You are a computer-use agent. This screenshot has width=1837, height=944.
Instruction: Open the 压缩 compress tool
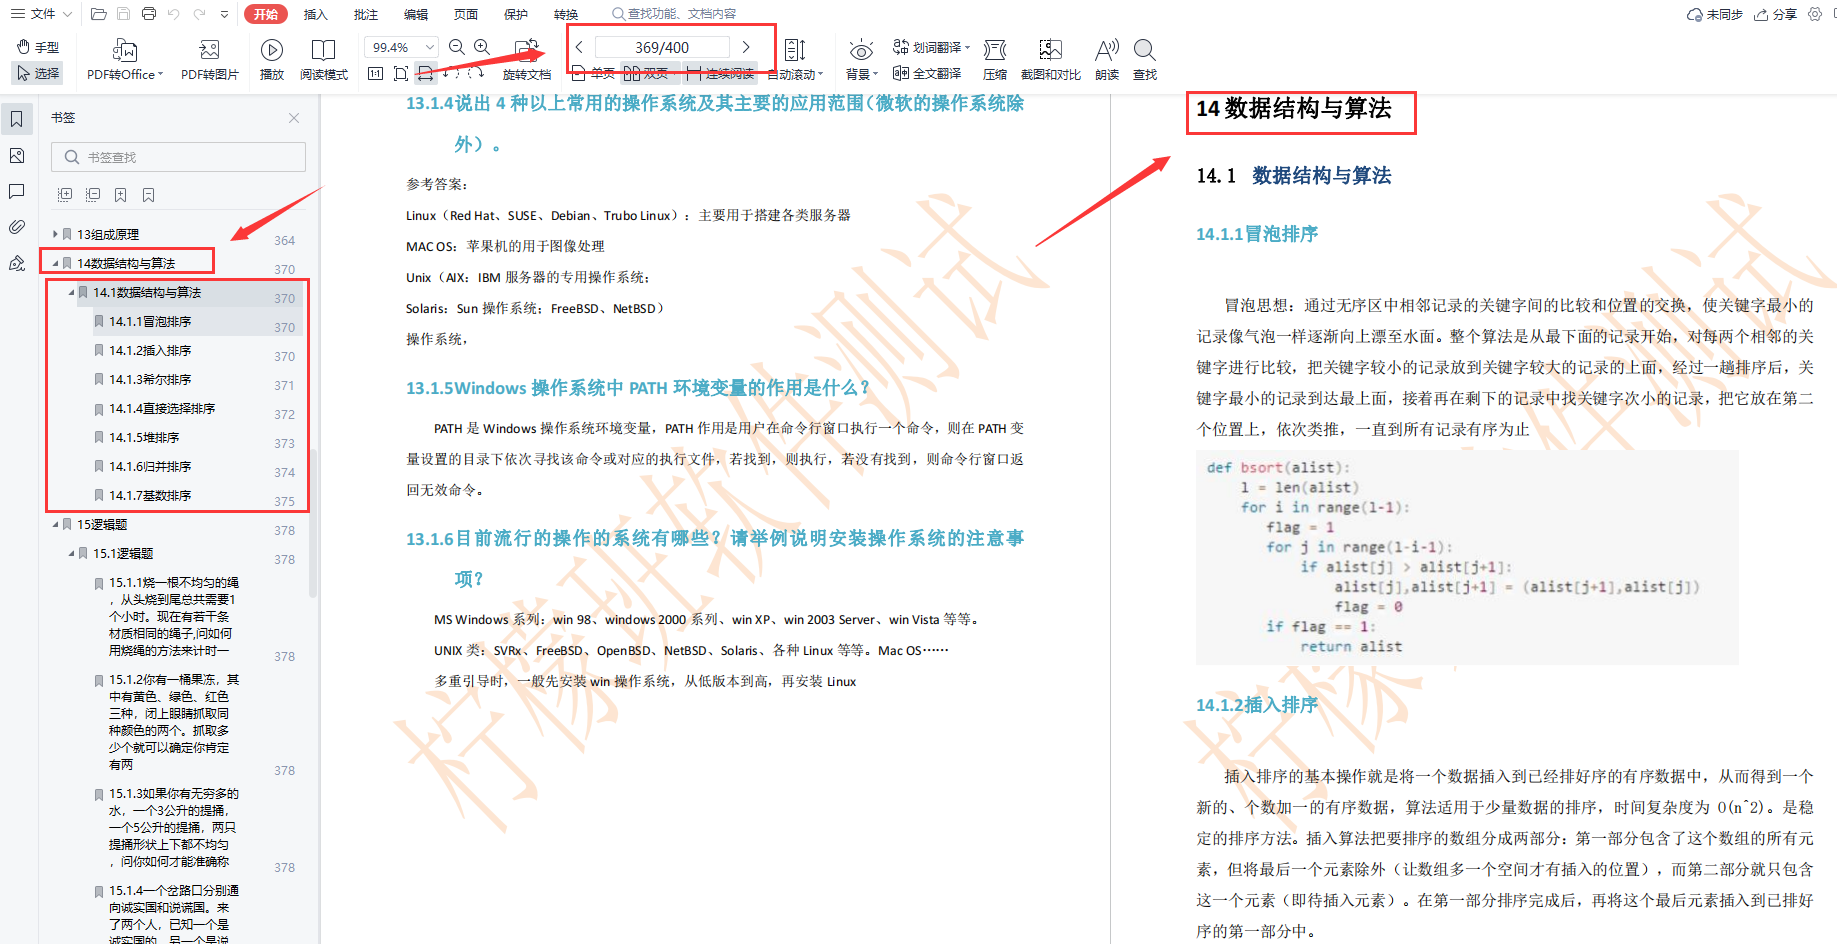995,60
